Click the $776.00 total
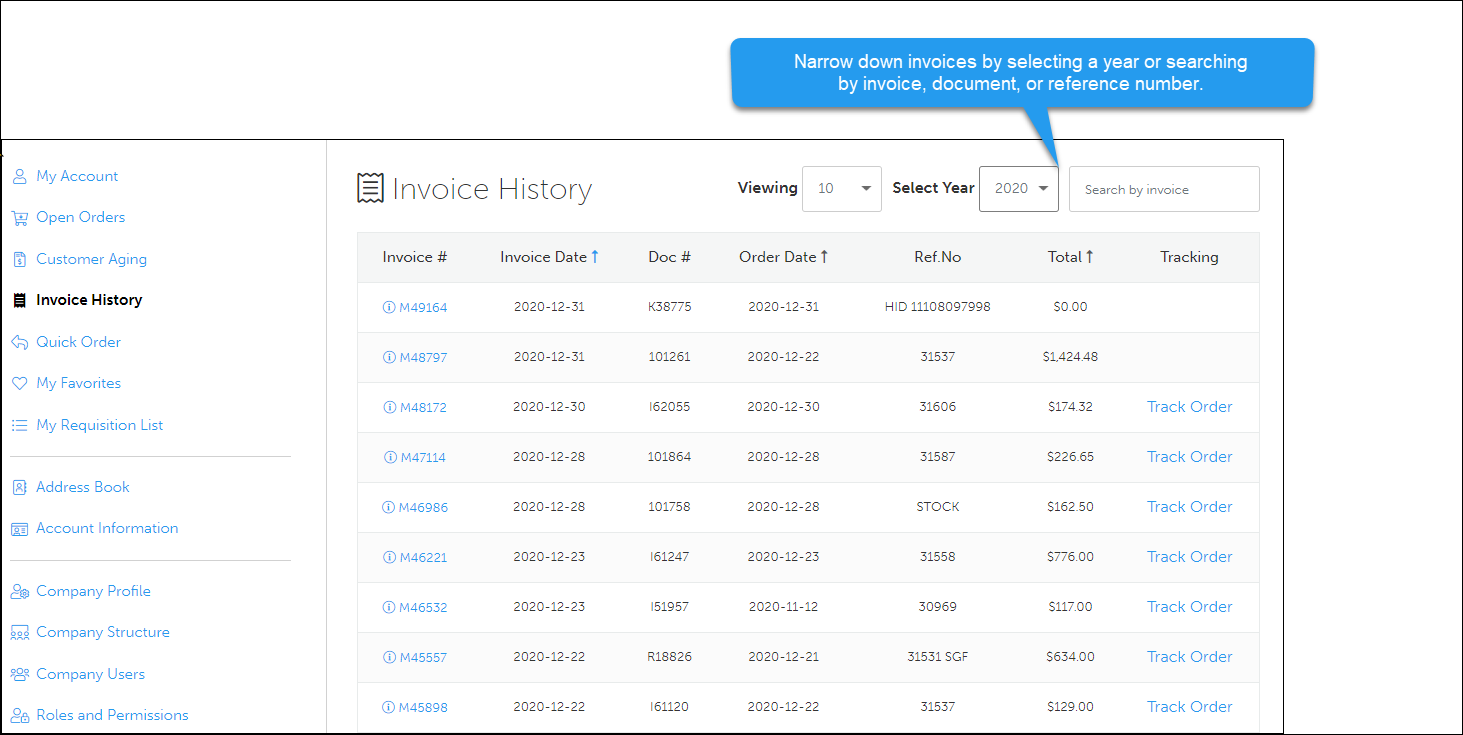The width and height of the screenshot is (1463, 735). point(1070,557)
